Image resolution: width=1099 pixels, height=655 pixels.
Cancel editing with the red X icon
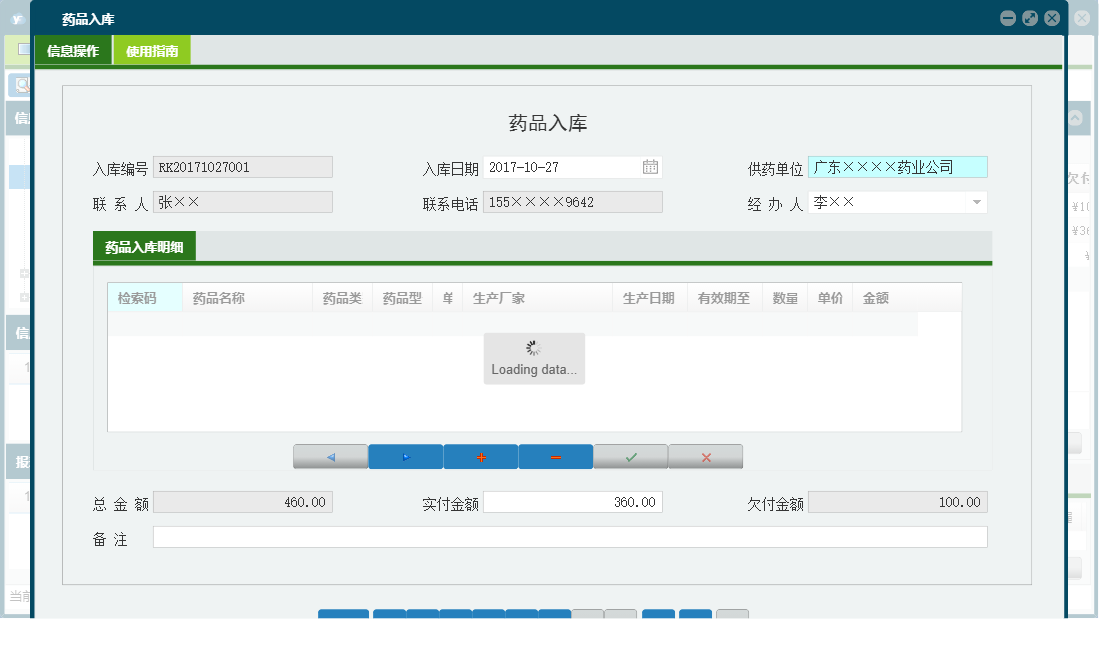705,456
